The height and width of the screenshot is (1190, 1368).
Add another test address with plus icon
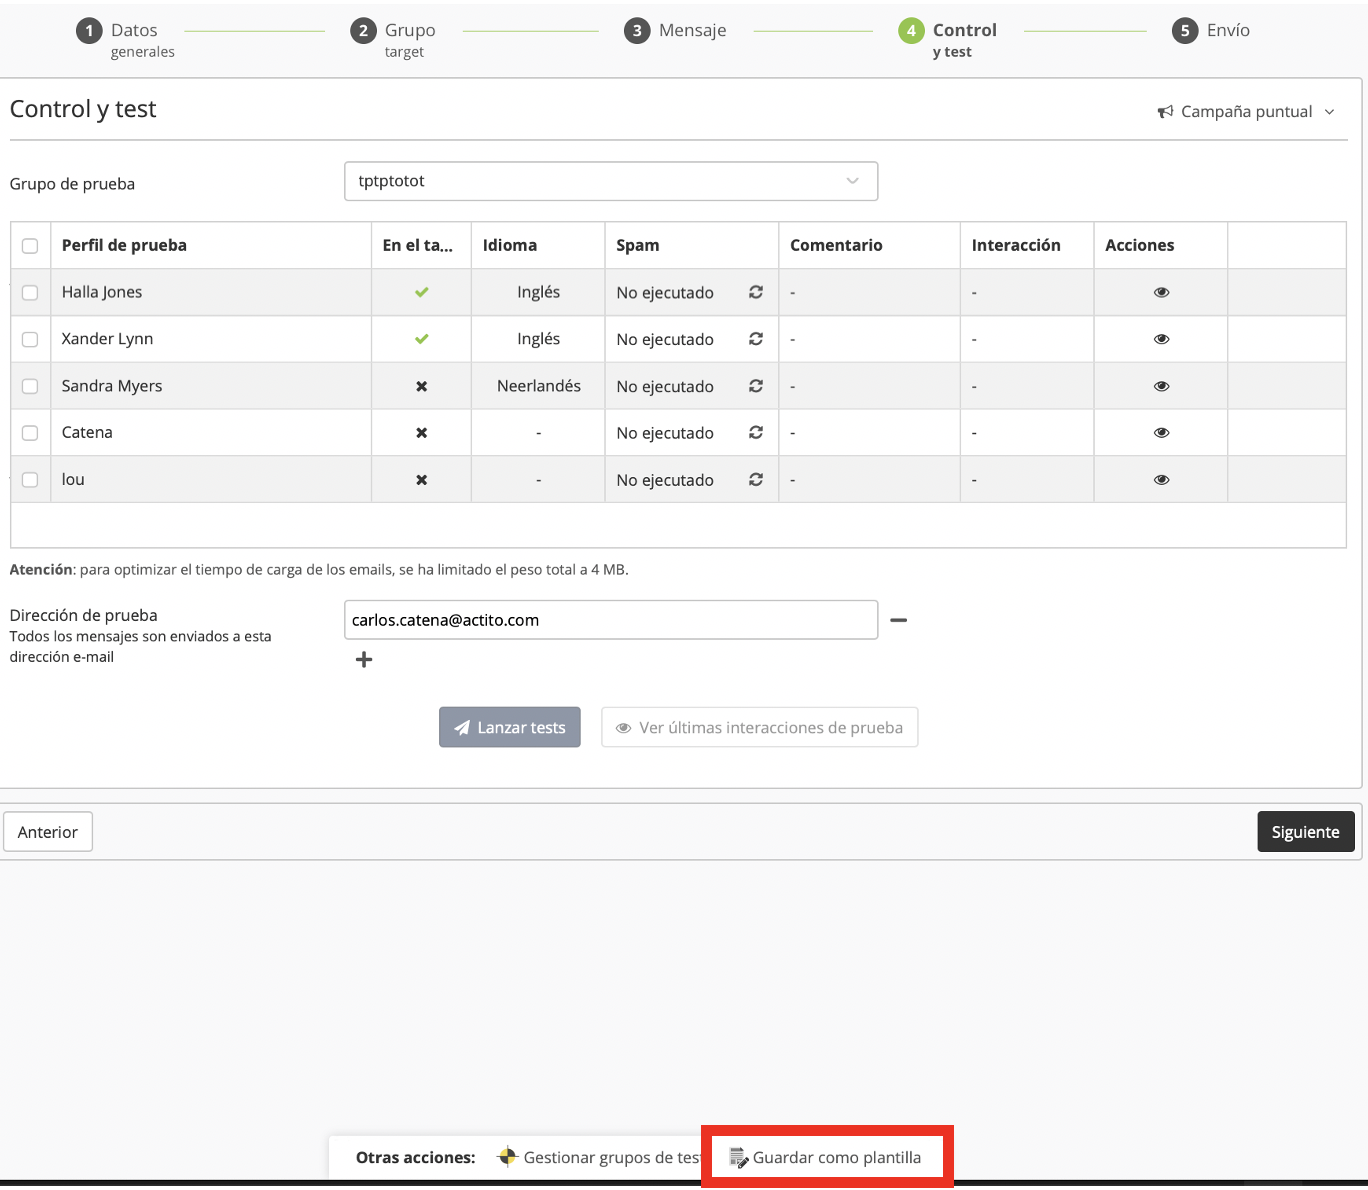364,659
